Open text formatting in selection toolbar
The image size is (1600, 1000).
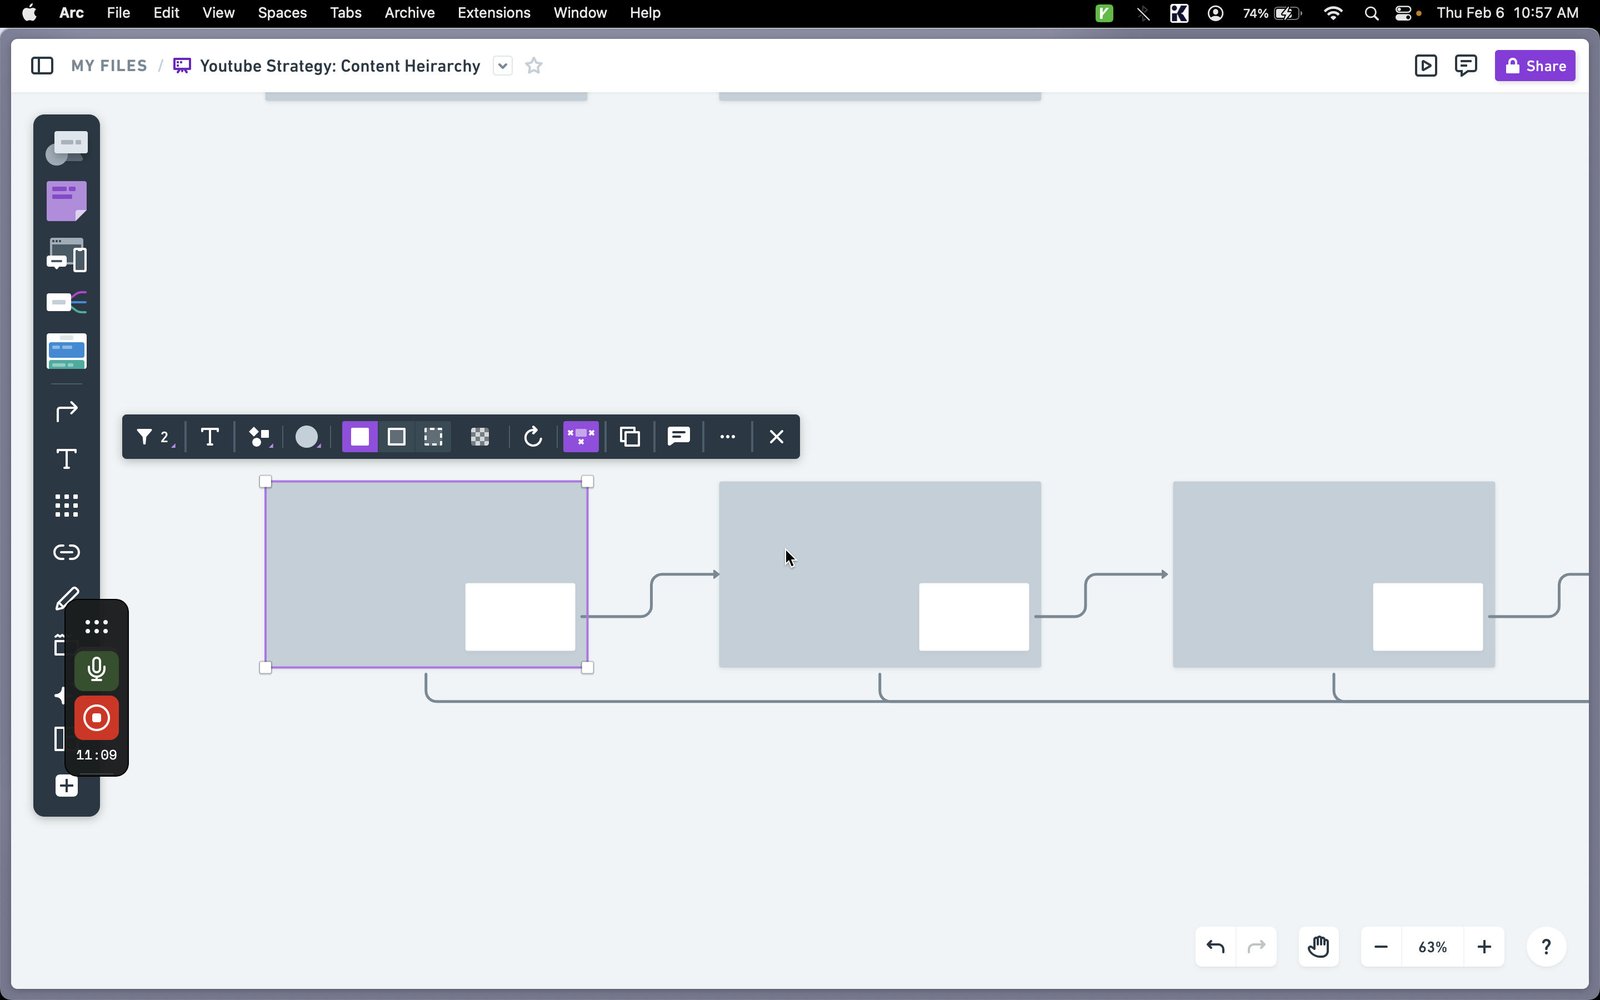[x=209, y=437]
